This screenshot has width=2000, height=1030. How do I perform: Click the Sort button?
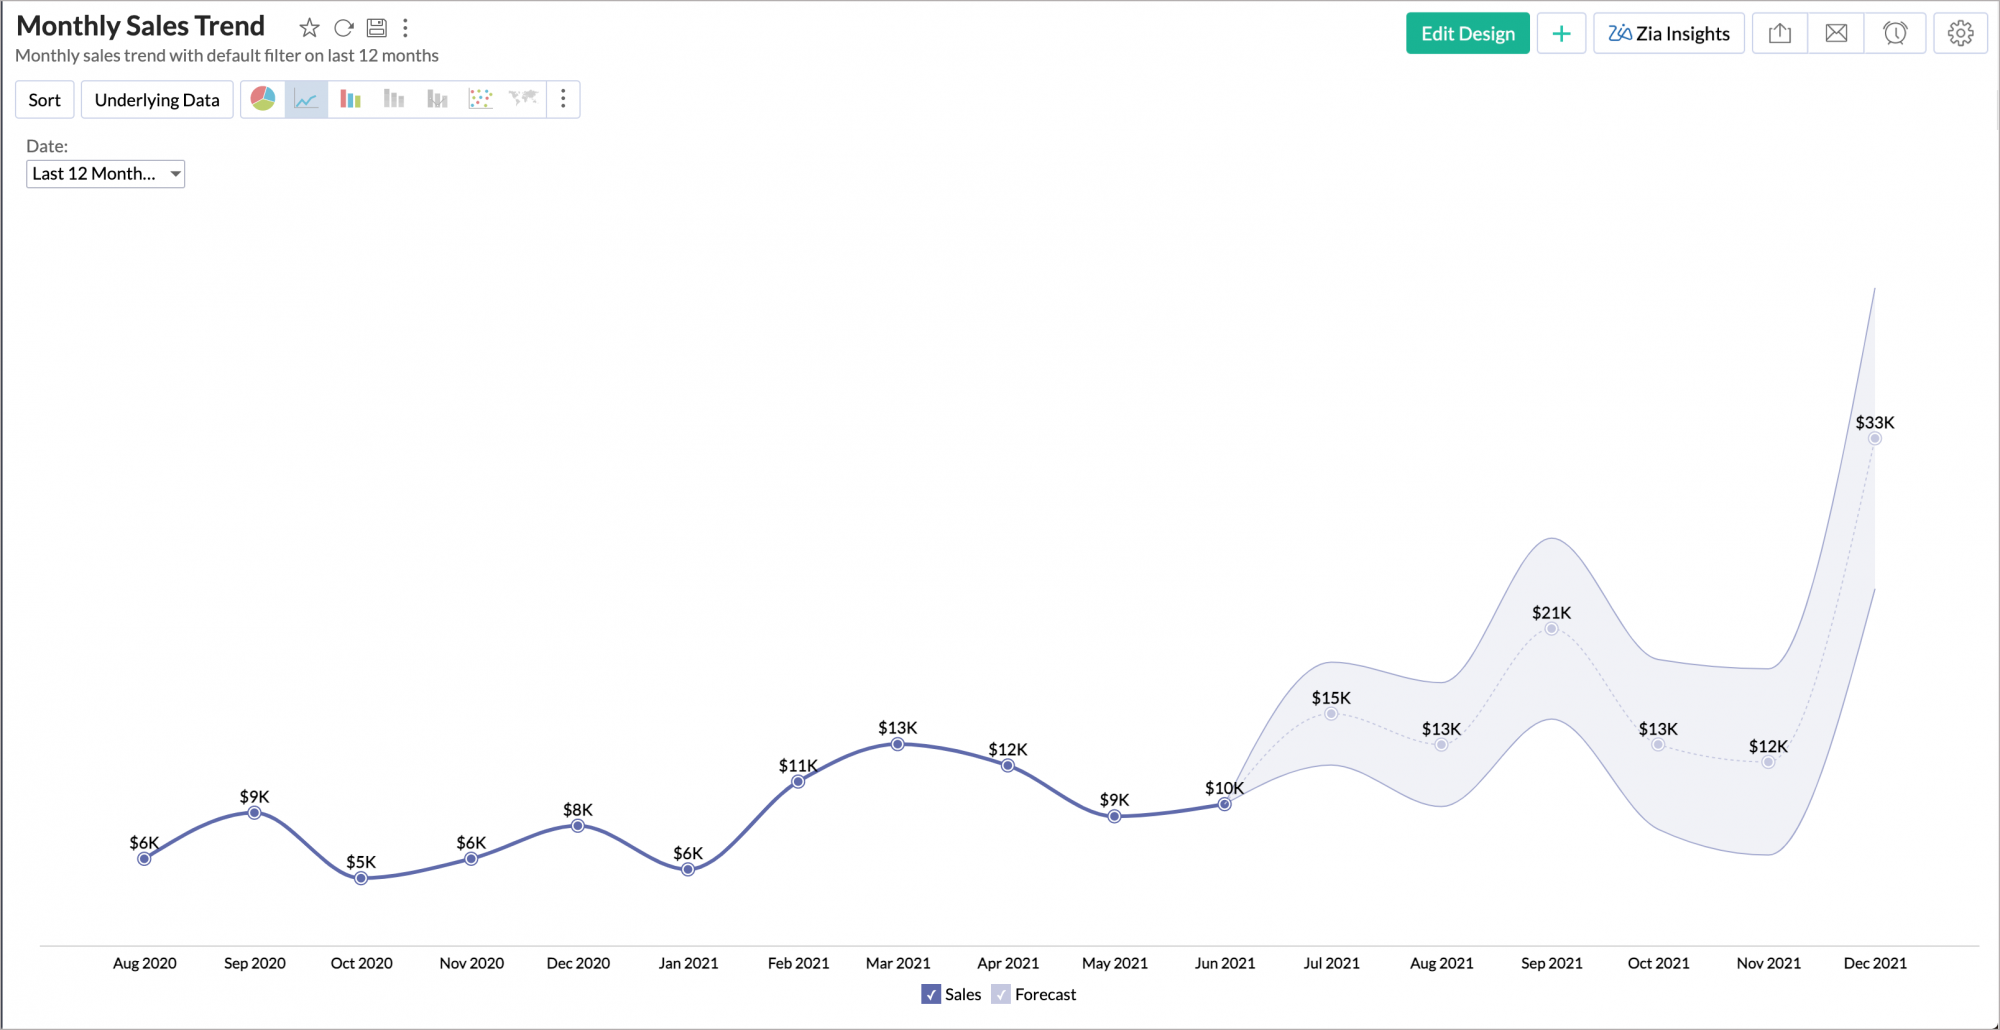[x=44, y=100]
